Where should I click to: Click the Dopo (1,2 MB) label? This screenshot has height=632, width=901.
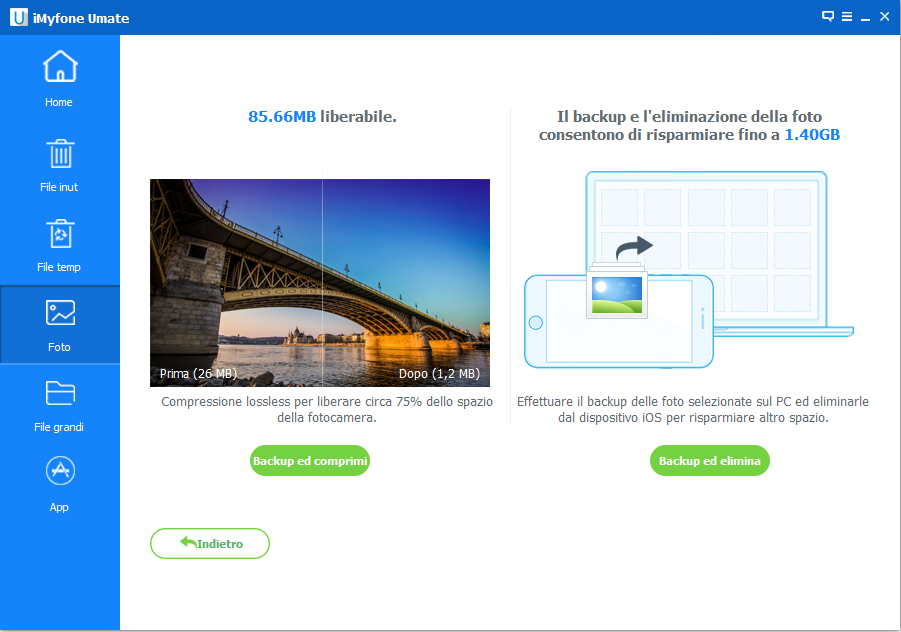439,374
